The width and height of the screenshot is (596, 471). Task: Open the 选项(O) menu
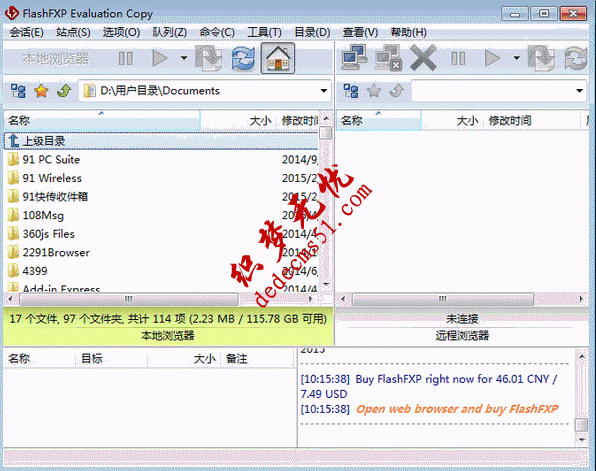point(121,32)
